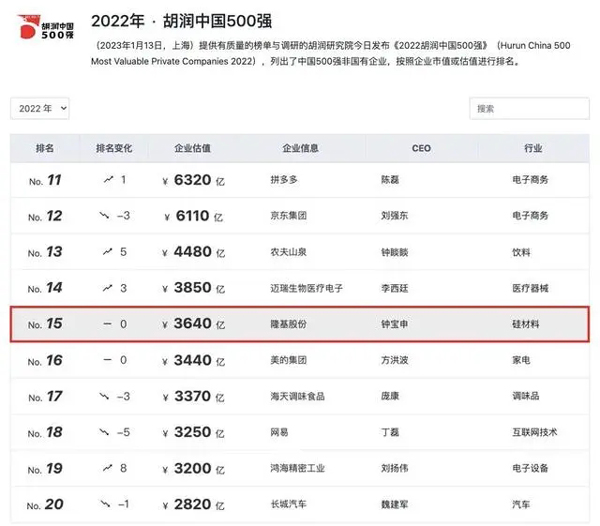The image size is (600, 526).
Task: Click the 企业信息 column header
Action: 300,148
